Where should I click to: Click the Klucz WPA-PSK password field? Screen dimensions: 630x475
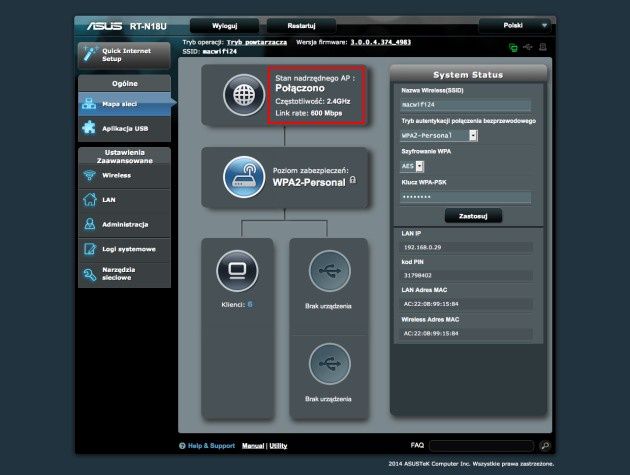click(465, 197)
